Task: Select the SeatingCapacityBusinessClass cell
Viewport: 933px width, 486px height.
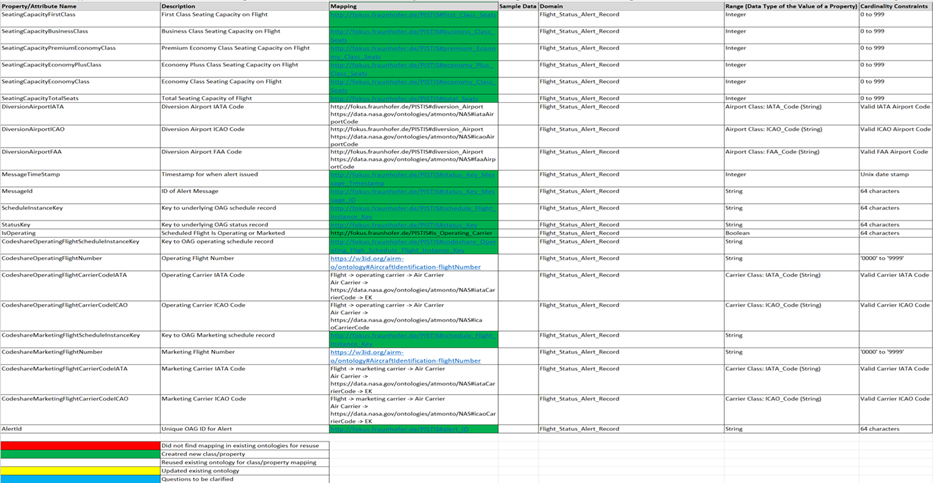Action: (80, 35)
